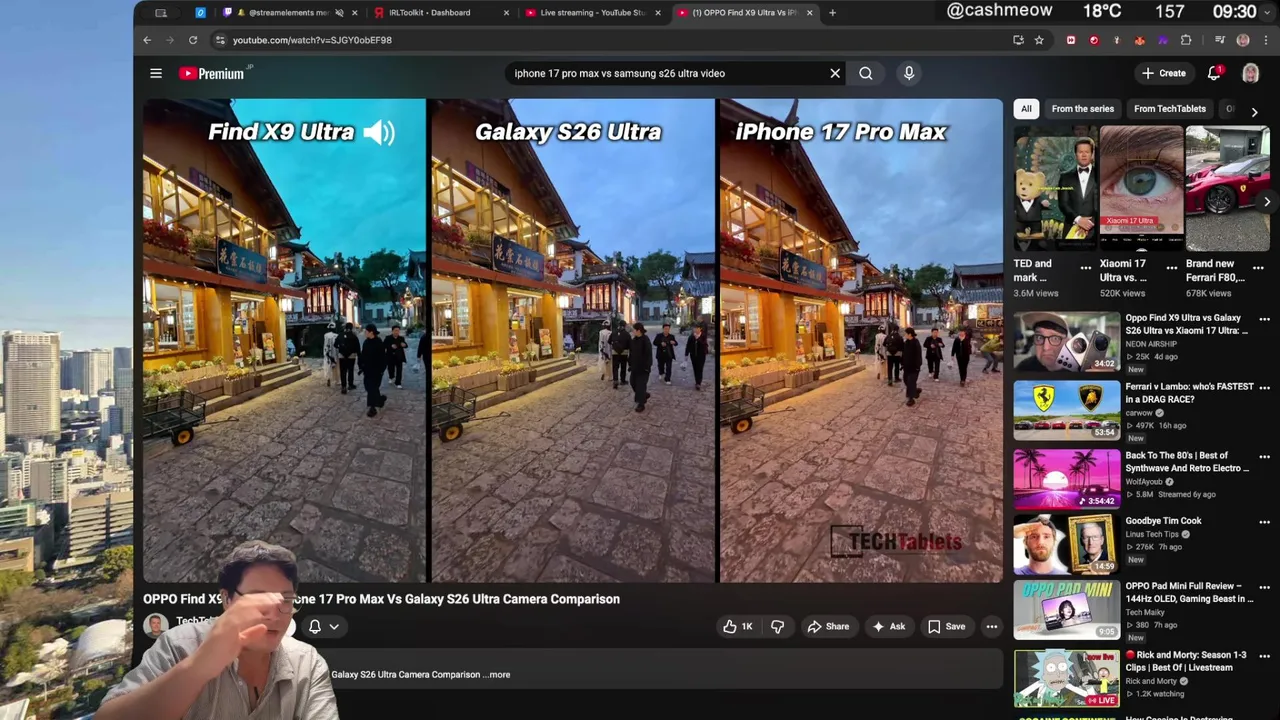Screen dimensions: 1280x720
Task: Open options for Rick and Morty livestream
Action: [1264, 656]
